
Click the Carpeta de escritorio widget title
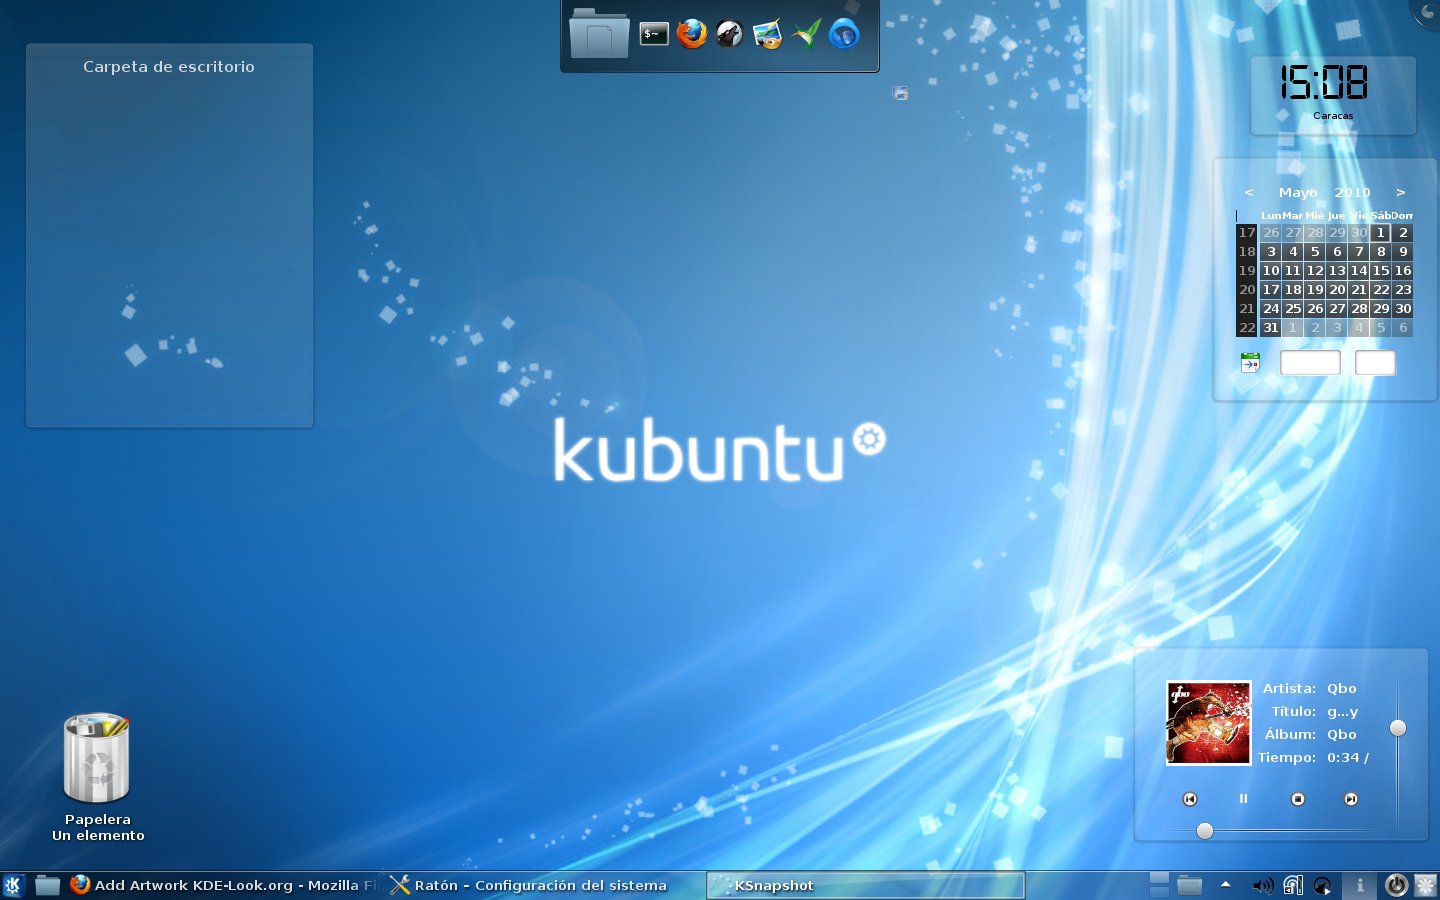[169, 67]
